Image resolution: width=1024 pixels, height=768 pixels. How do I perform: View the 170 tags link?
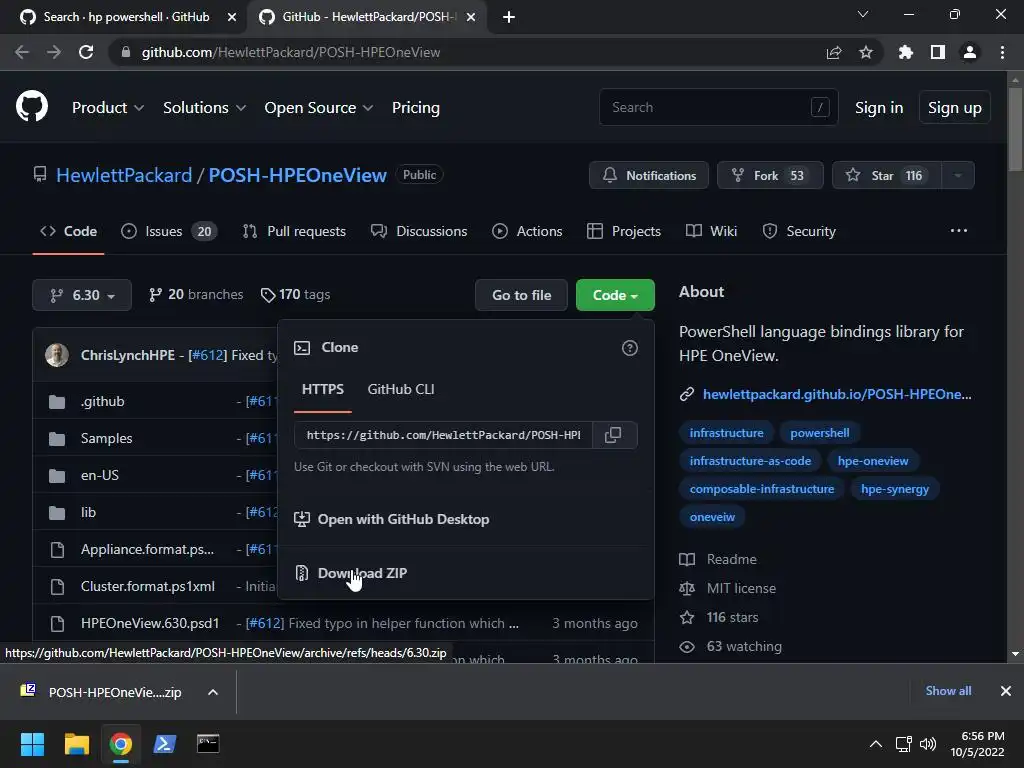click(x=295, y=295)
